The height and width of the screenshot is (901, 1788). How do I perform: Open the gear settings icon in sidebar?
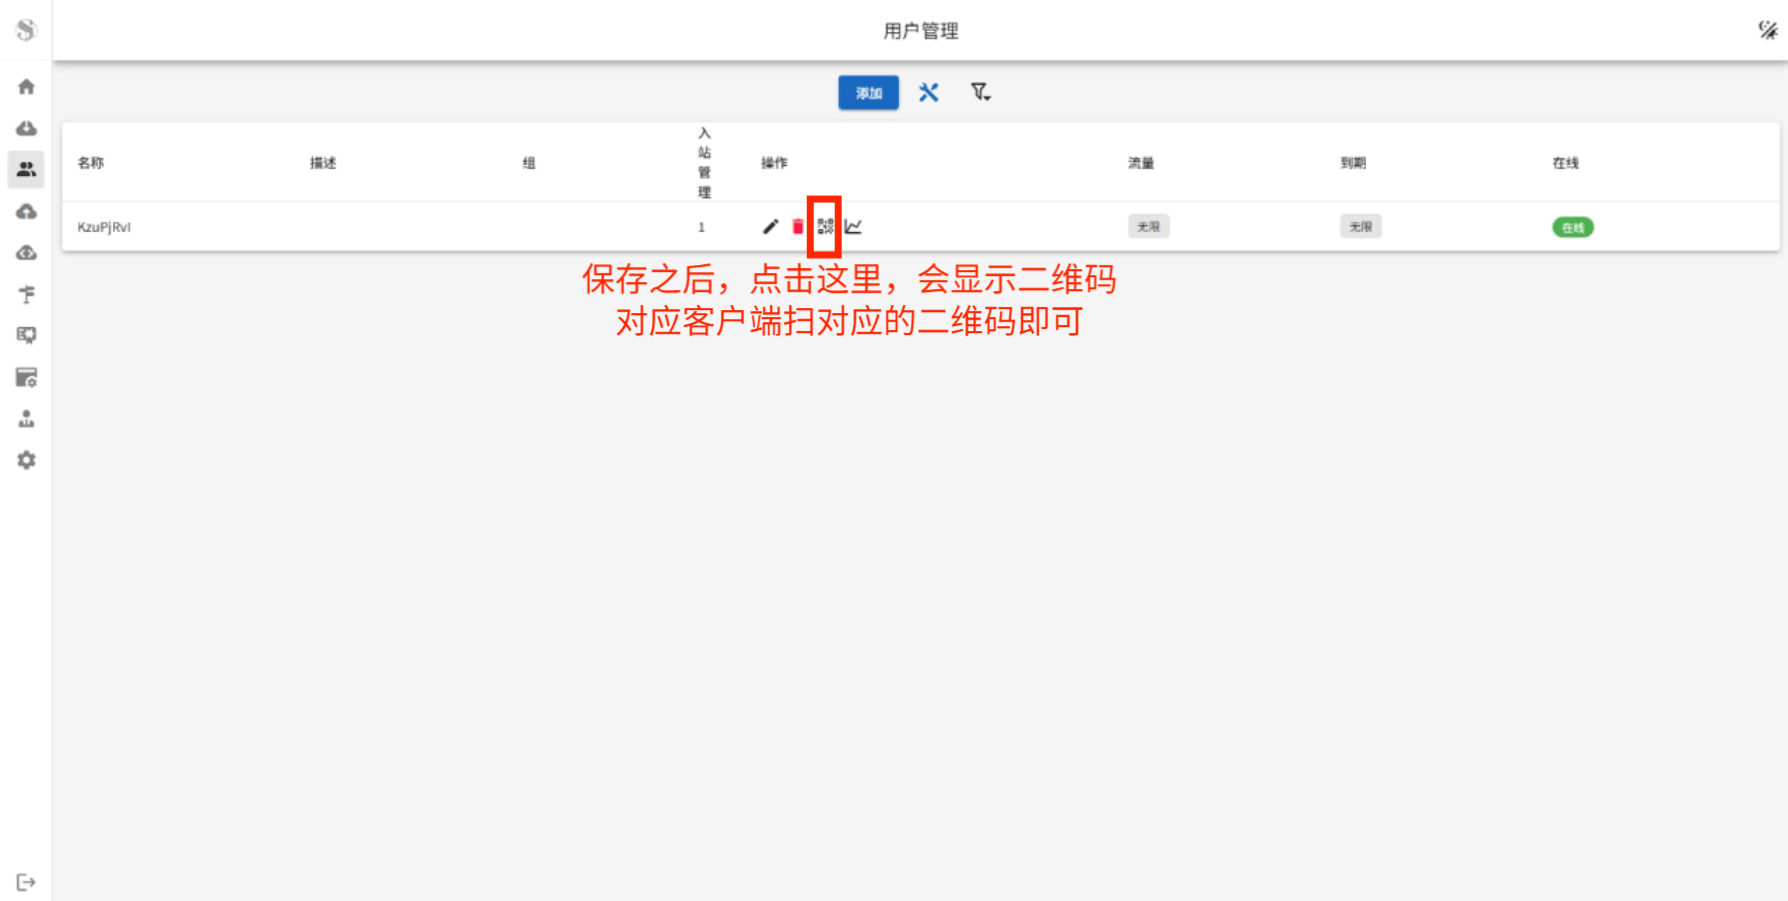click(x=27, y=460)
